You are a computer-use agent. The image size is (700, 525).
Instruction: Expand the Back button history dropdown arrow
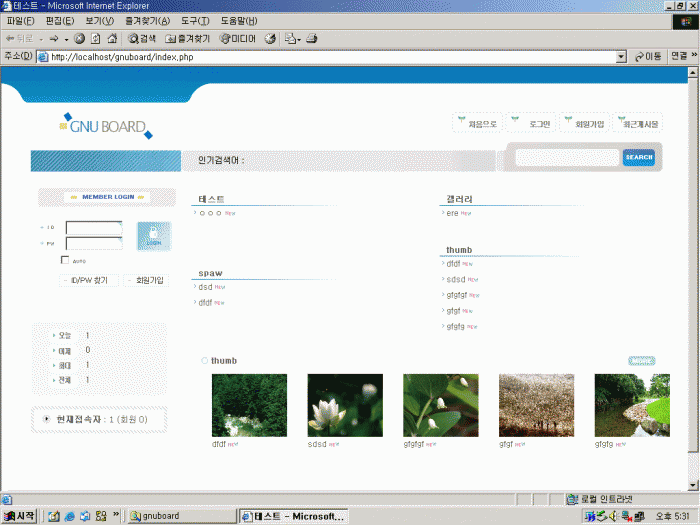click(40, 39)
